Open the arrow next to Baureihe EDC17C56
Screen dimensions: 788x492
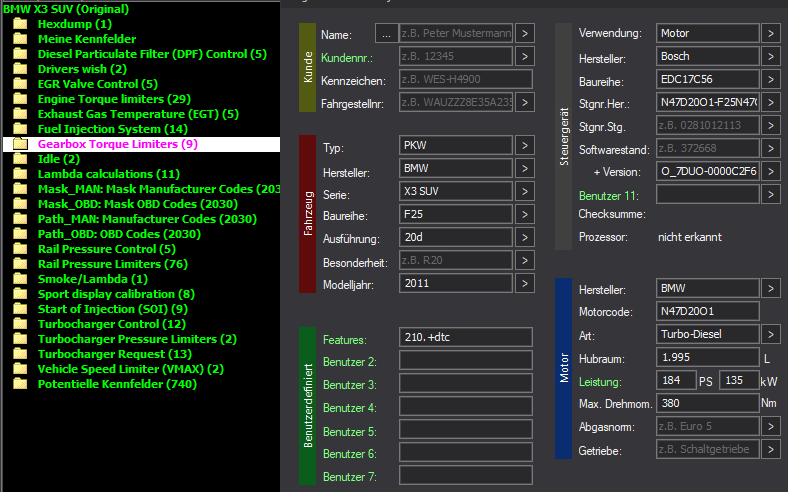coord(771,79)
